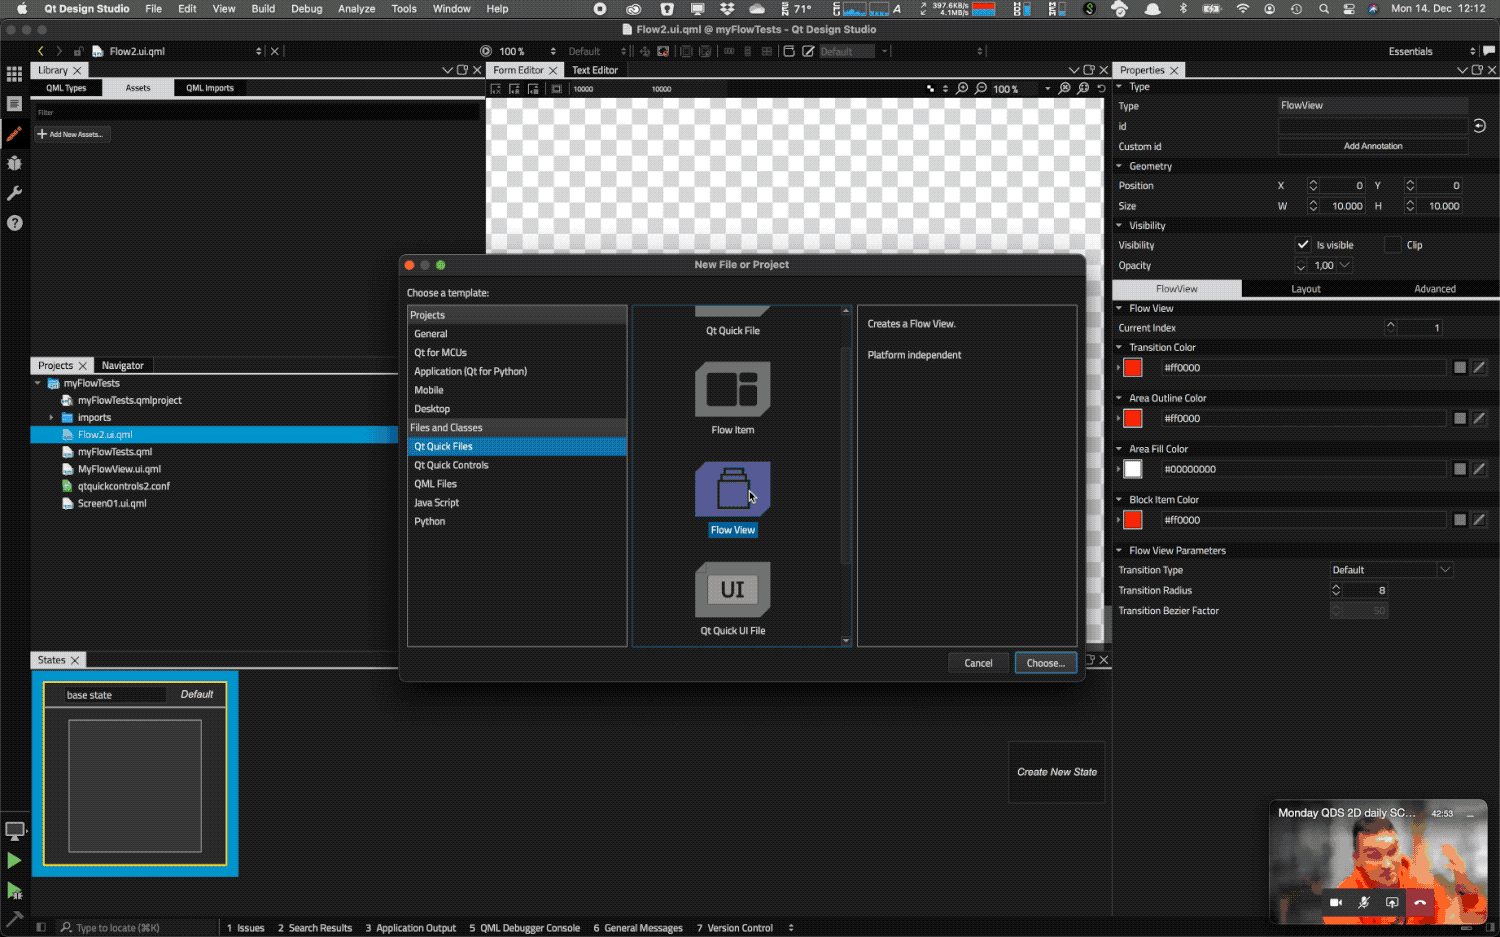The image size is (1500, 937).
Task: Enable the Clip checkbox
Action: pos(1392,245)
